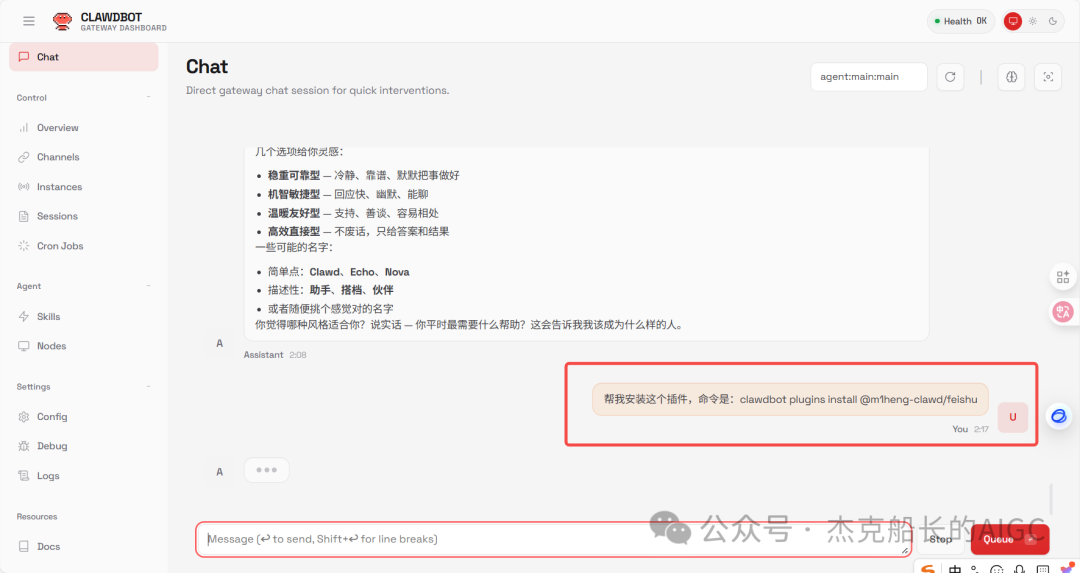Click the floating grid-plus widget icon
Image resolution: width=1080 pixels, height=573 pixels.
point(1063,277)
